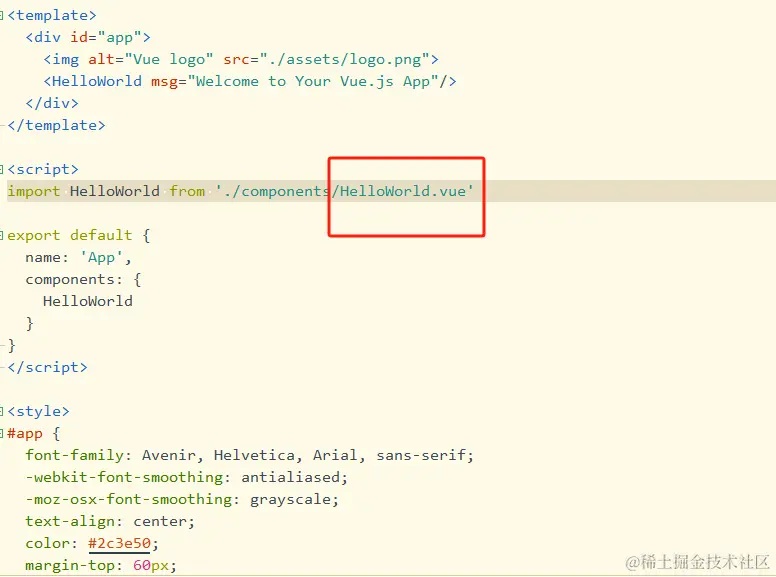
Task: Click the opening <template> tag
Action: point(52,15)
